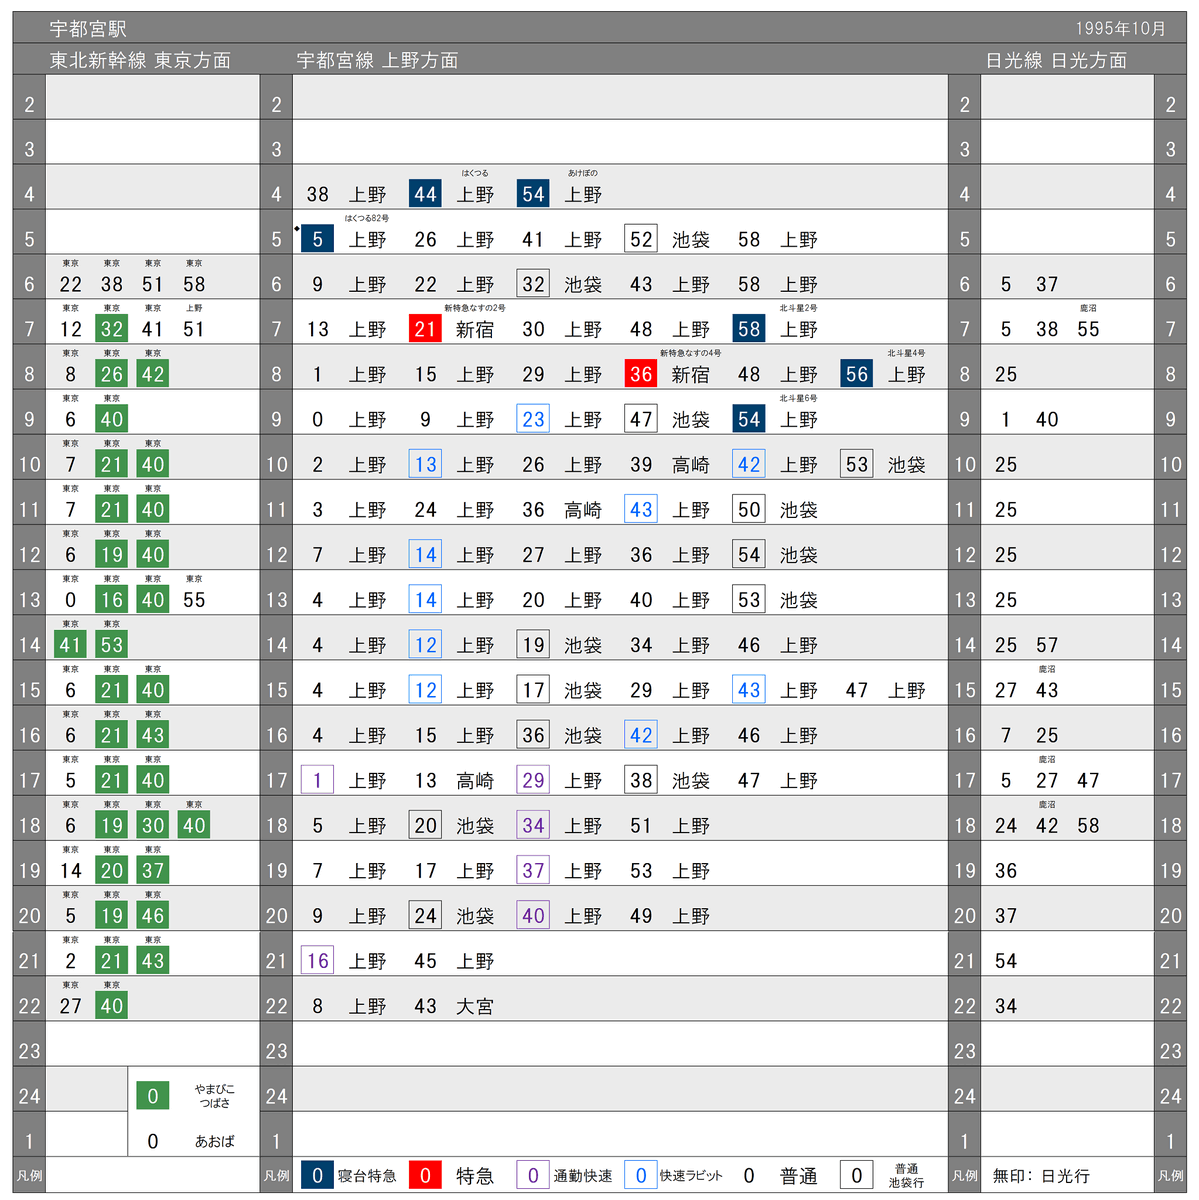1199x1200 pixels.
Task: Click the 11時 36 高崎 departure
Action: tap(533, 510)
